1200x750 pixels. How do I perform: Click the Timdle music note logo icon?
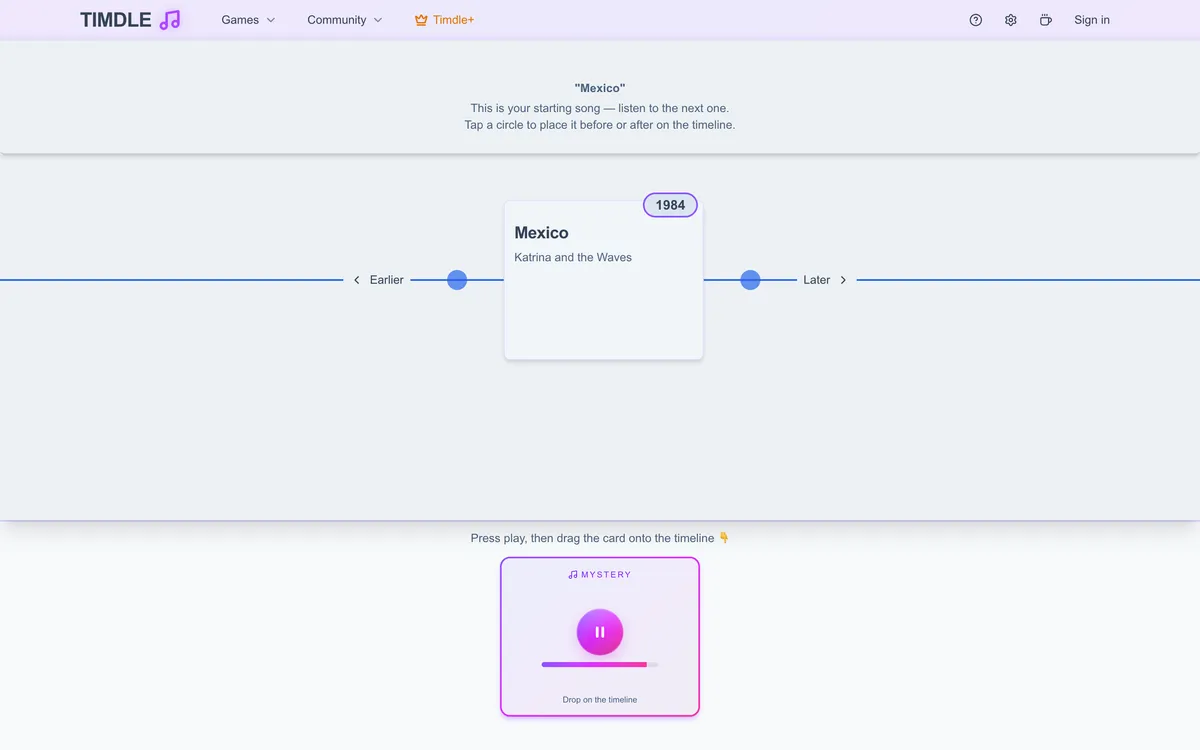pos(170,20)
